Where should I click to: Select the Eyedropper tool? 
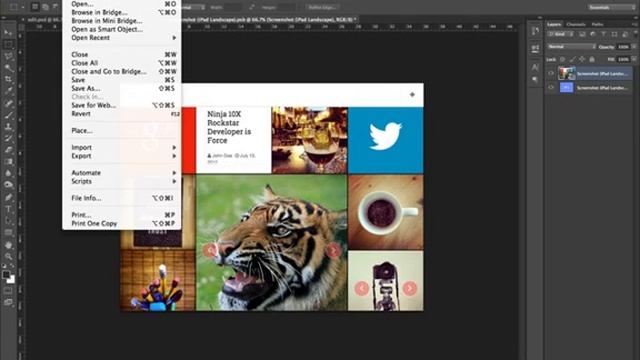pyautogui.click(x=9, y=91)
